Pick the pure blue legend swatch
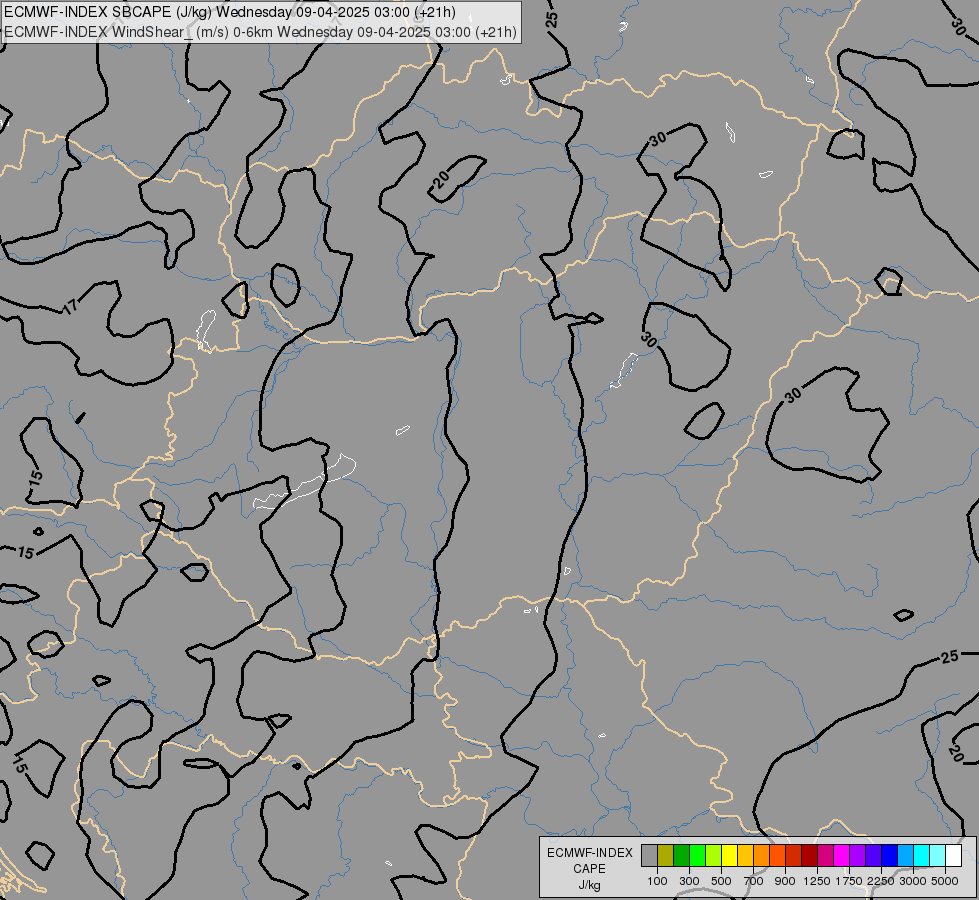Image resolution: width=979 pixels, height=900 pixels. coord(890,856)
